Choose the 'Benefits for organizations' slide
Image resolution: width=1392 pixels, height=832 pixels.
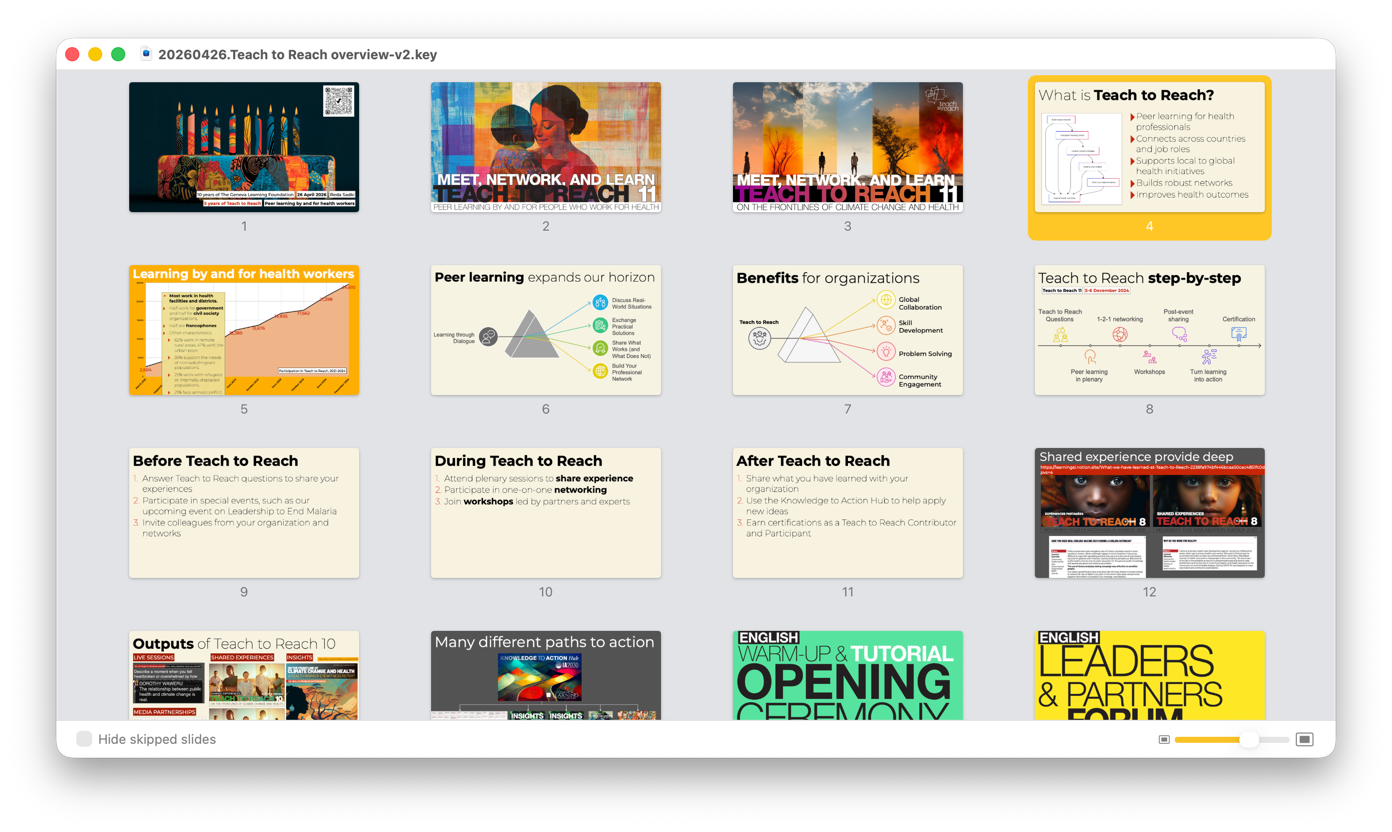click(x=848, y=330)
